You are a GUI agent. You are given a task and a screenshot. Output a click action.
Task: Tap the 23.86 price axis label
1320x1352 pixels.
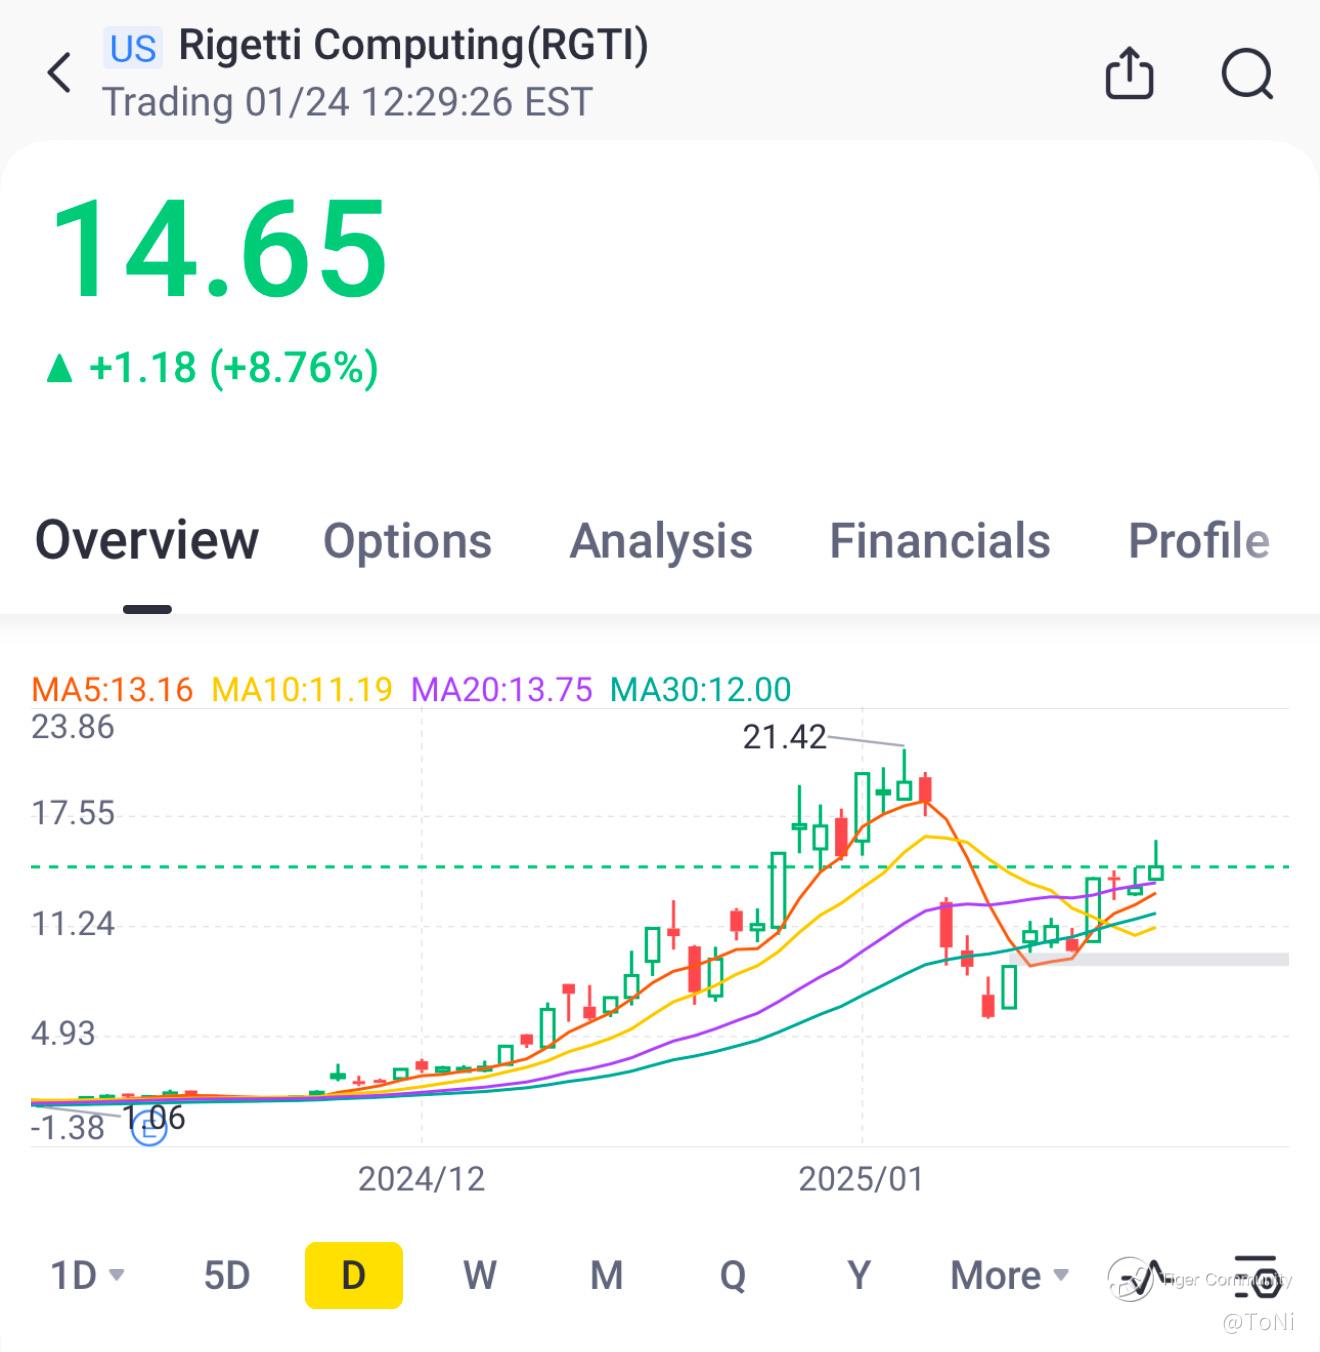tap(73, 727)
